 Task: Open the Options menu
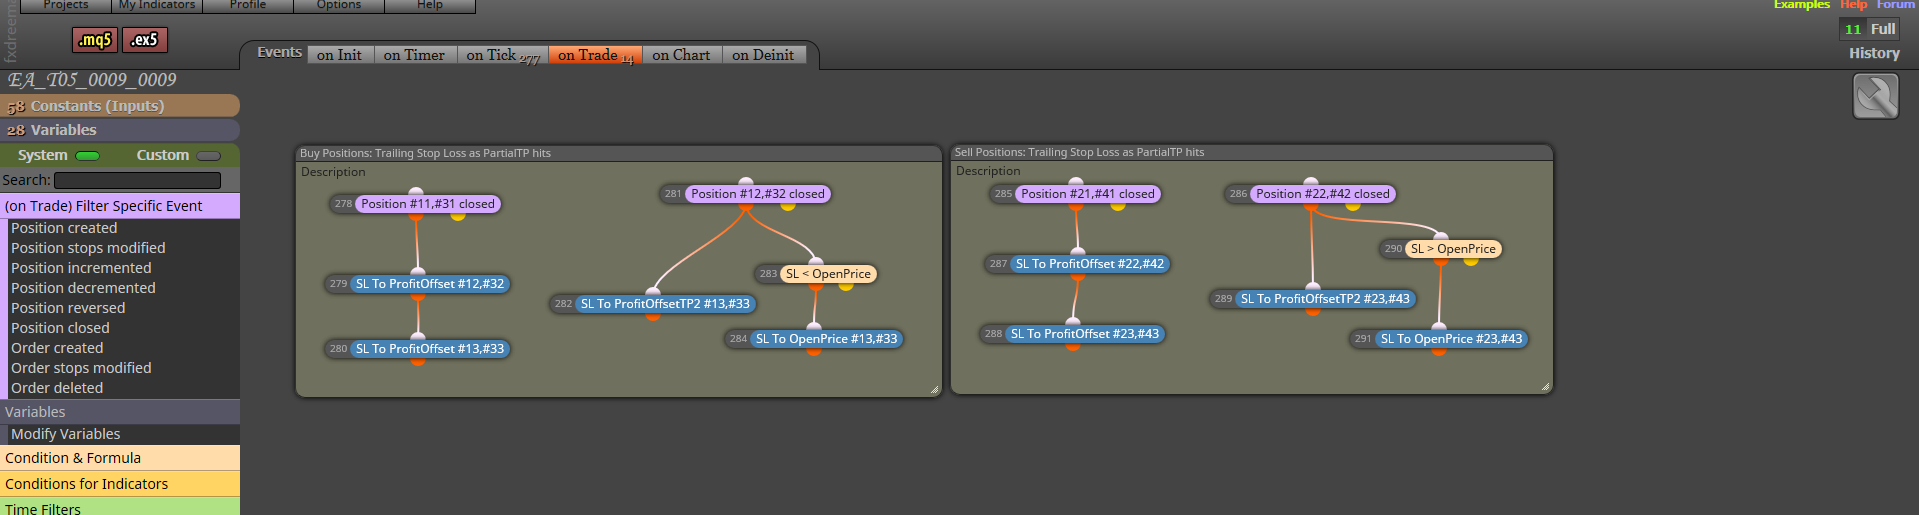(339, 5)
